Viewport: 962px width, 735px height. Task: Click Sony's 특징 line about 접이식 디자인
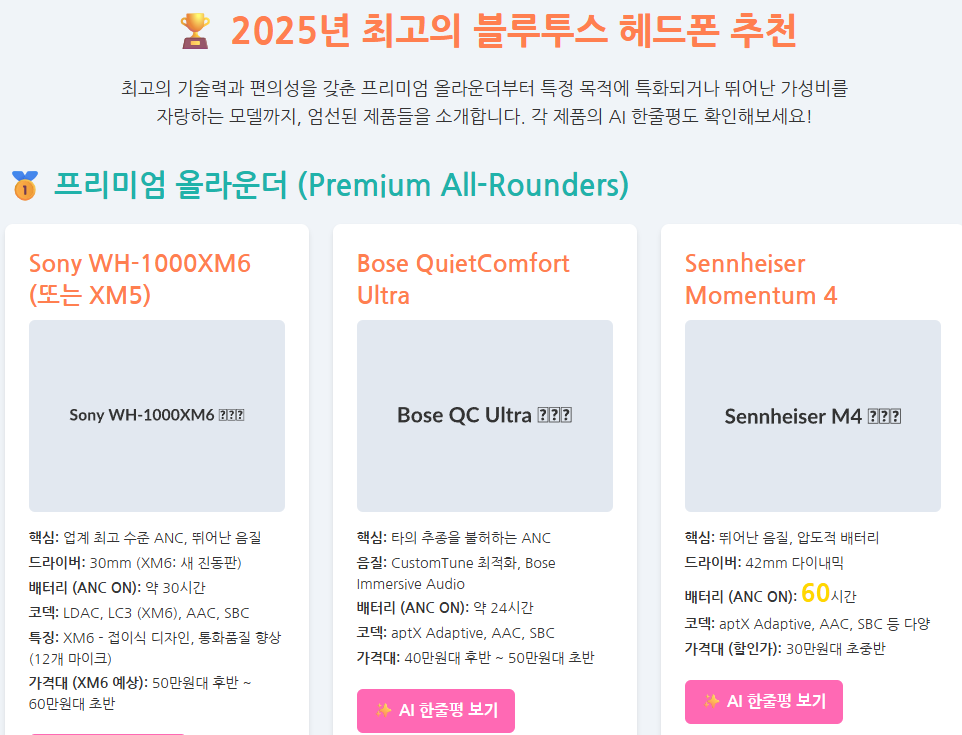point(155,648)
